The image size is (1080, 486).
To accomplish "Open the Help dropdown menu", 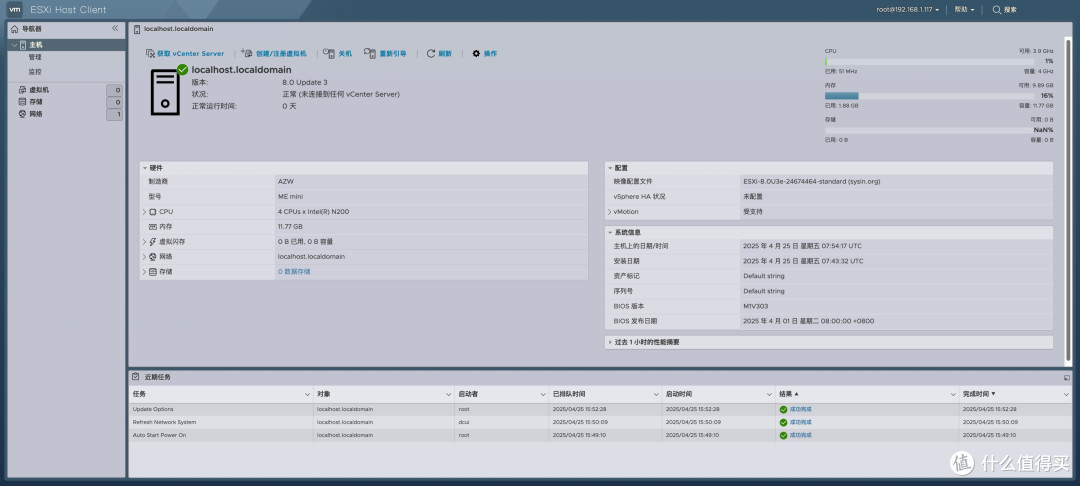I will [x=964, y=10].
